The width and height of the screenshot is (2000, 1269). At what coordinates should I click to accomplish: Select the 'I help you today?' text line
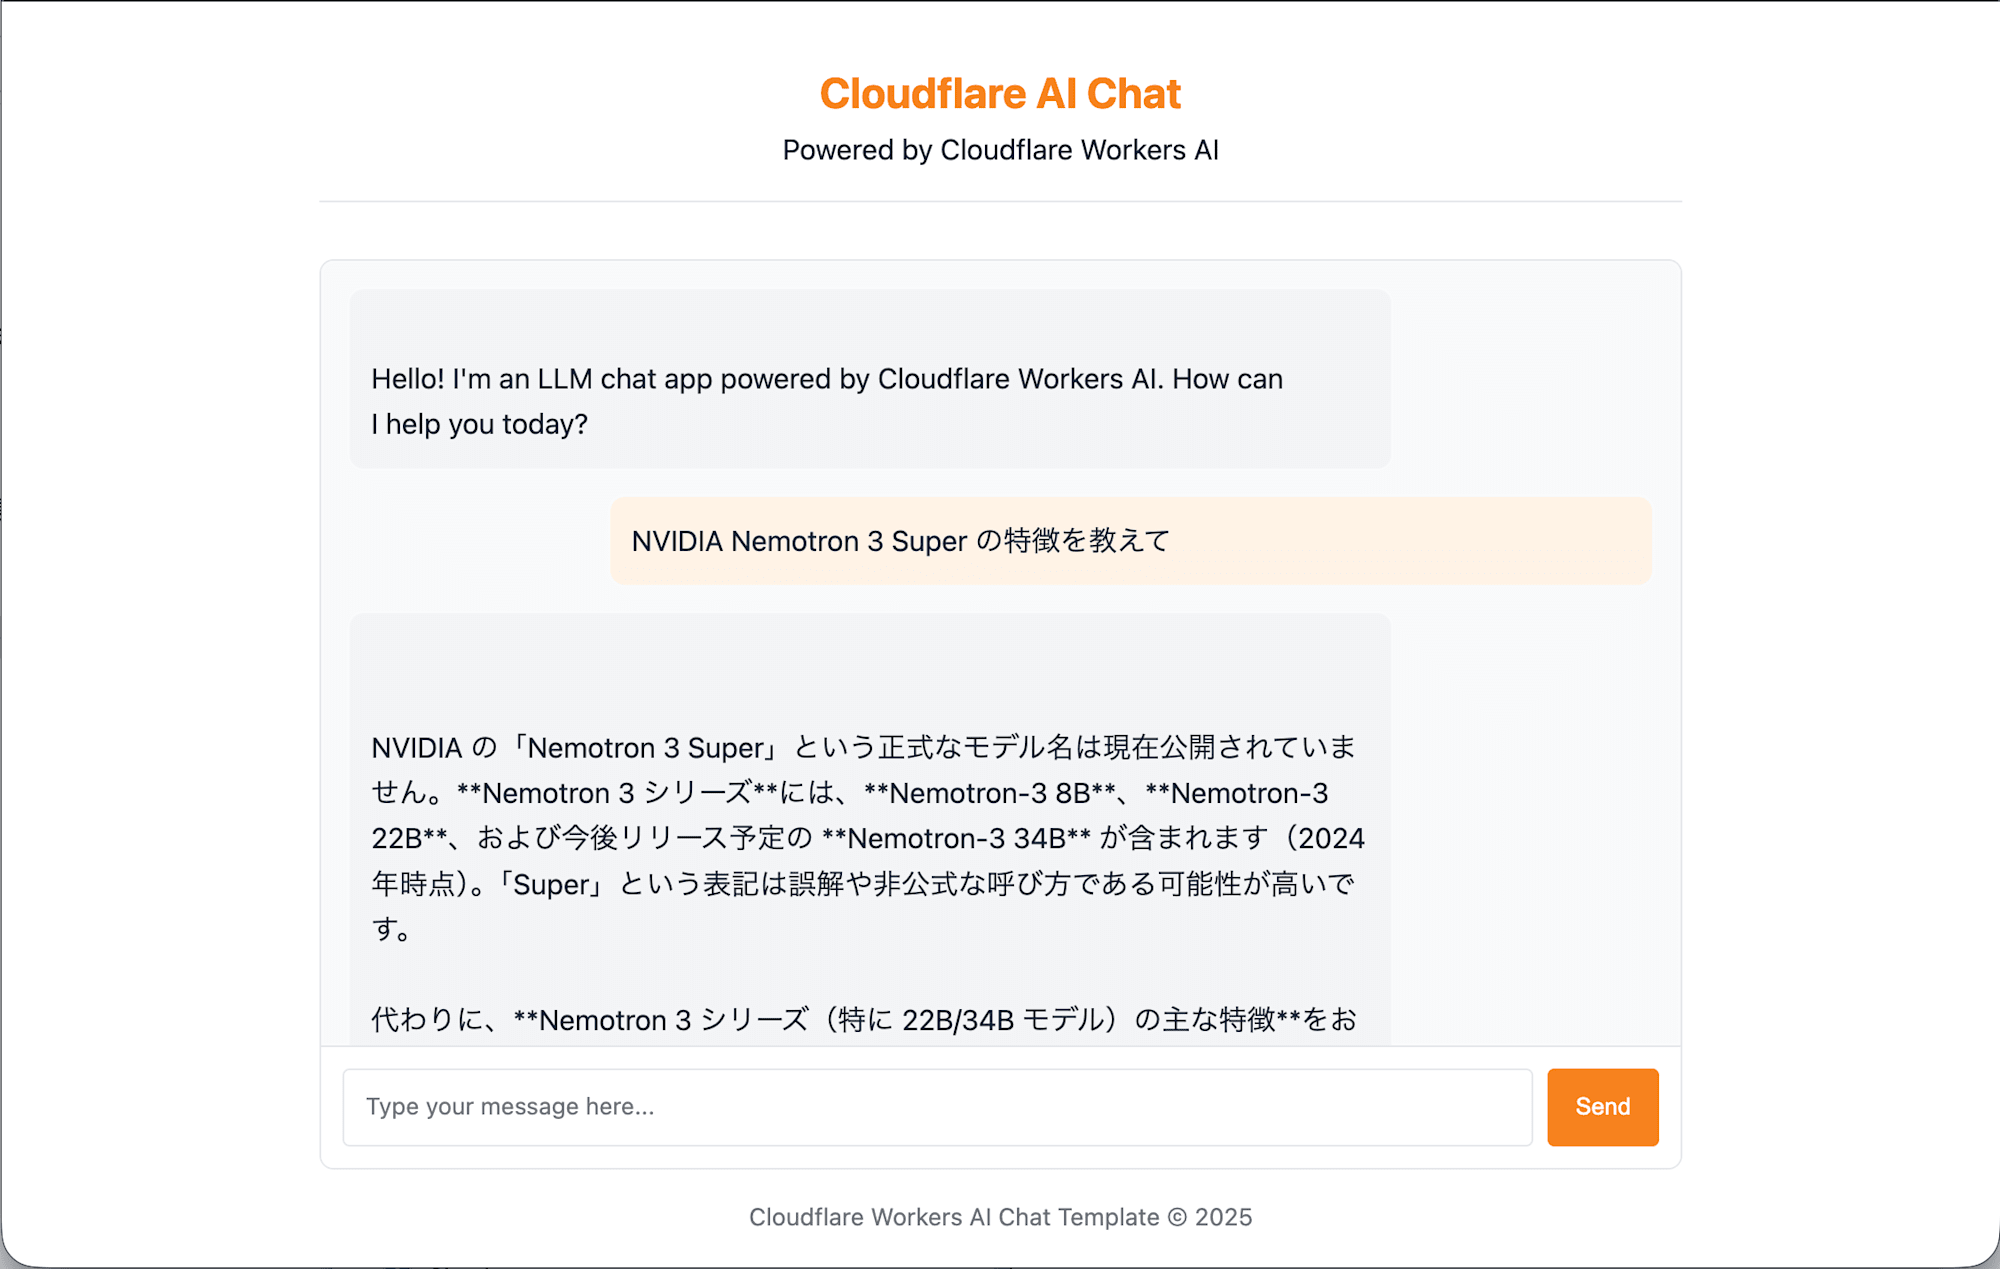point(479,424)
